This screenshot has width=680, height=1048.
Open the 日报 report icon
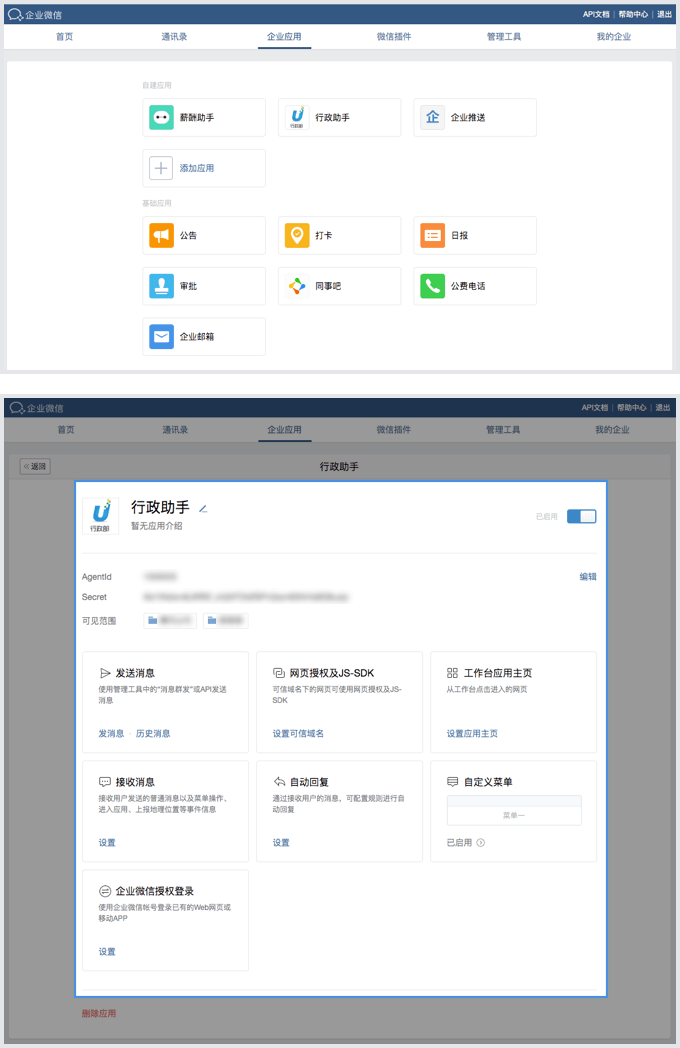tap(433, 235)
